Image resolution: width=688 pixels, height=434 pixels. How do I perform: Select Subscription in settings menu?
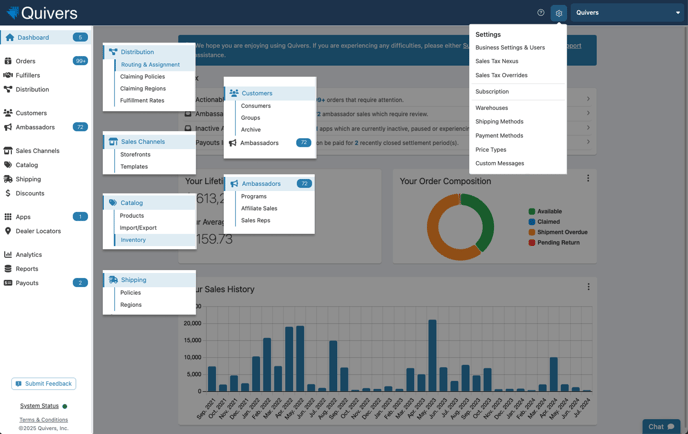click(492, 91)
